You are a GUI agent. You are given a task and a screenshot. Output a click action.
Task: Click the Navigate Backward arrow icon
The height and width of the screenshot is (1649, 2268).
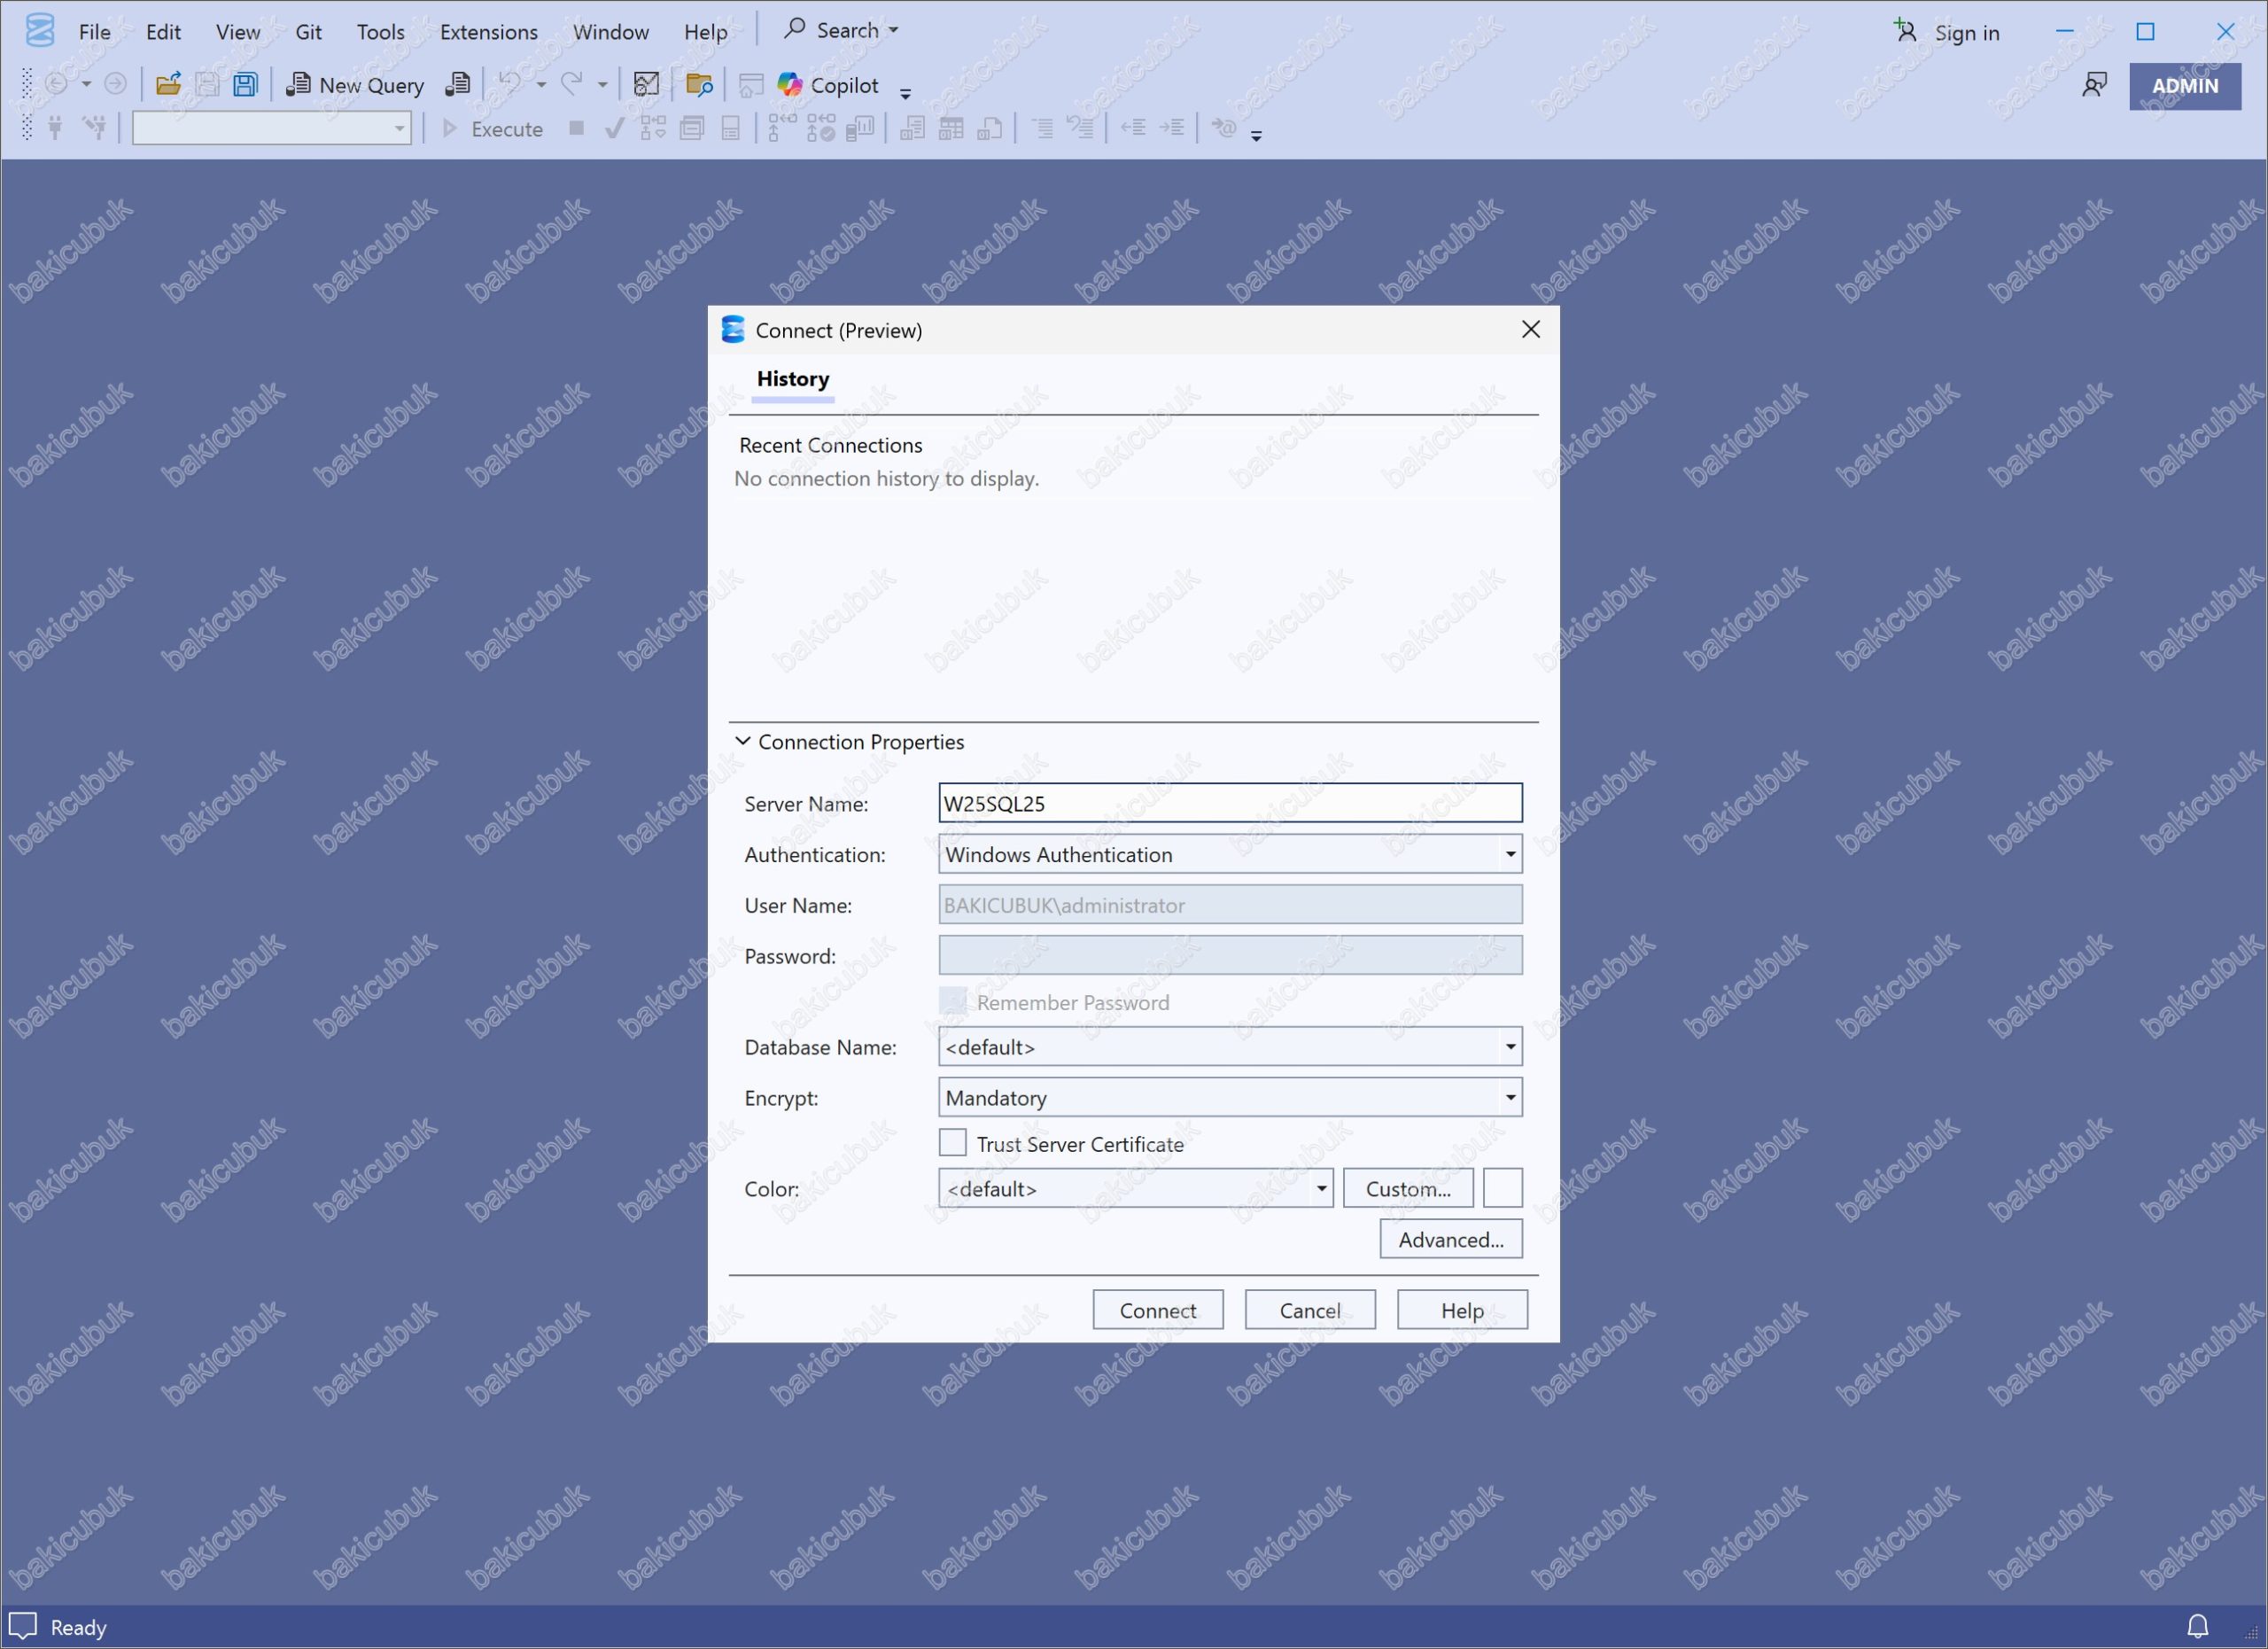click(57, 84)
